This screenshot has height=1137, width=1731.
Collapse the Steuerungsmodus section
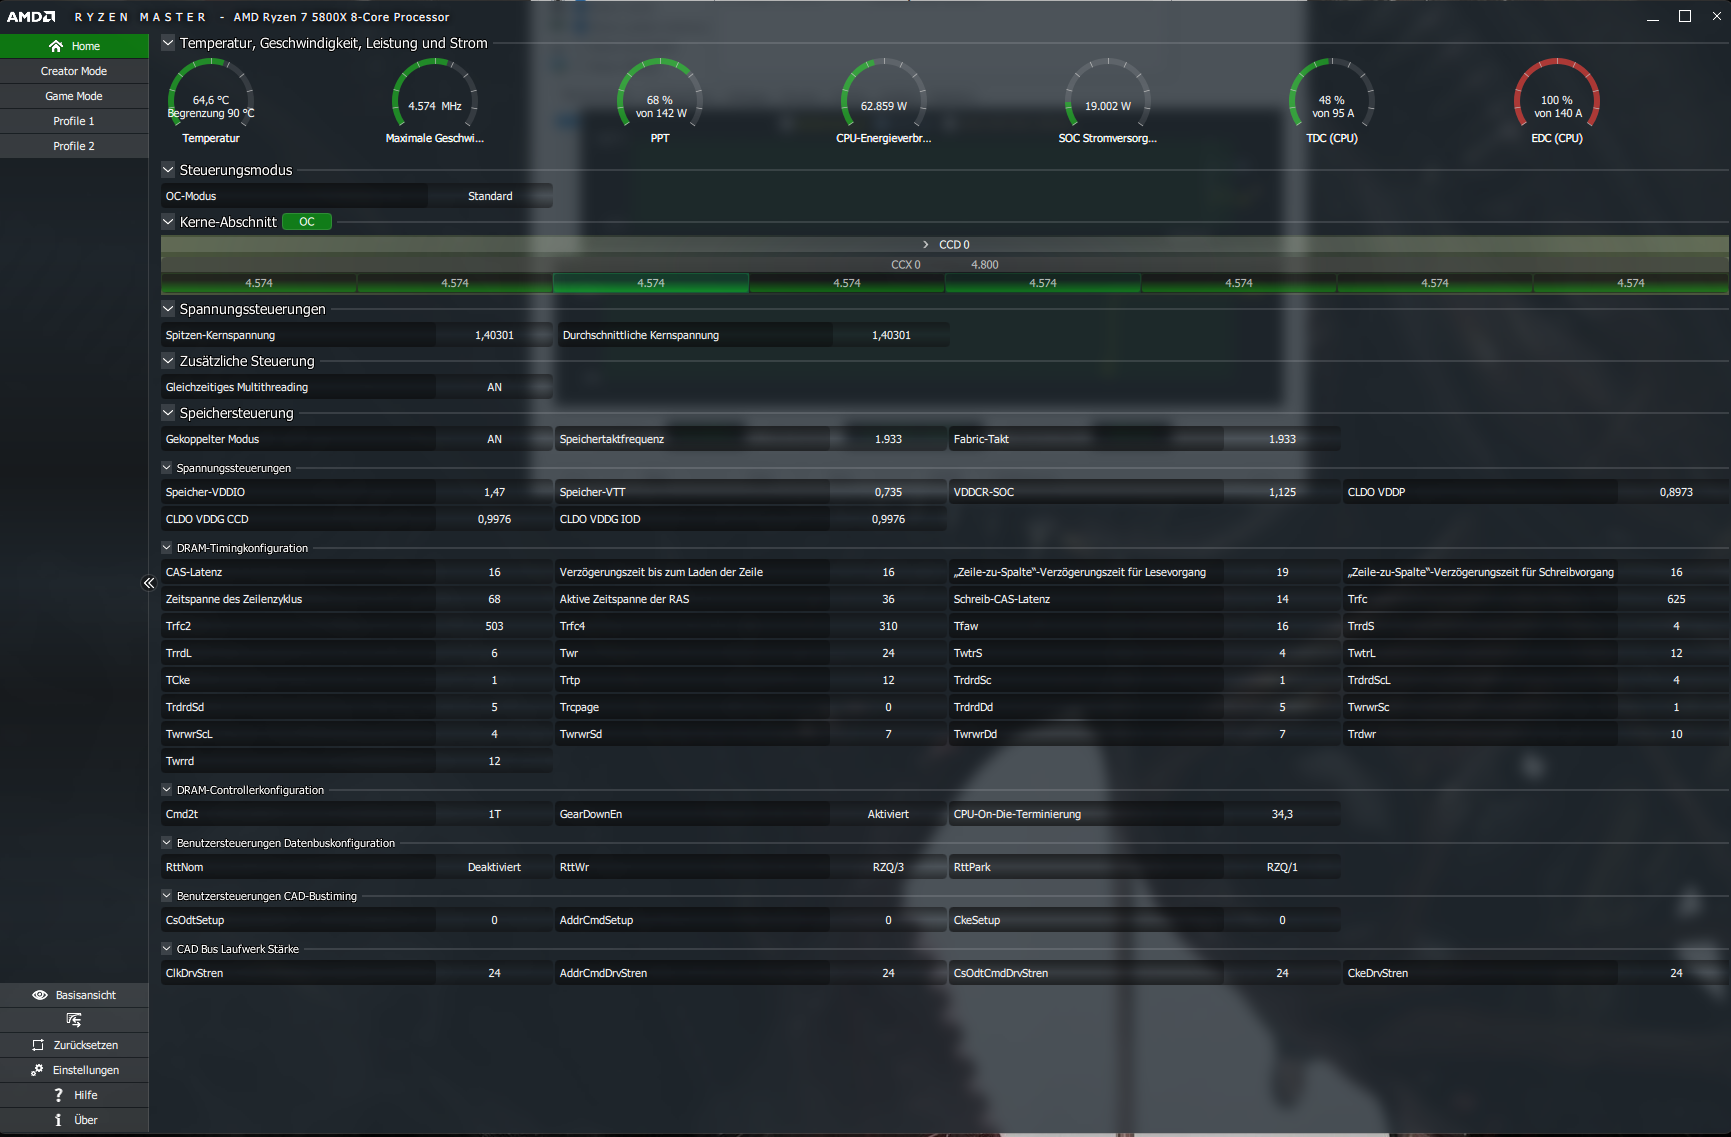[x=168, y=170]
